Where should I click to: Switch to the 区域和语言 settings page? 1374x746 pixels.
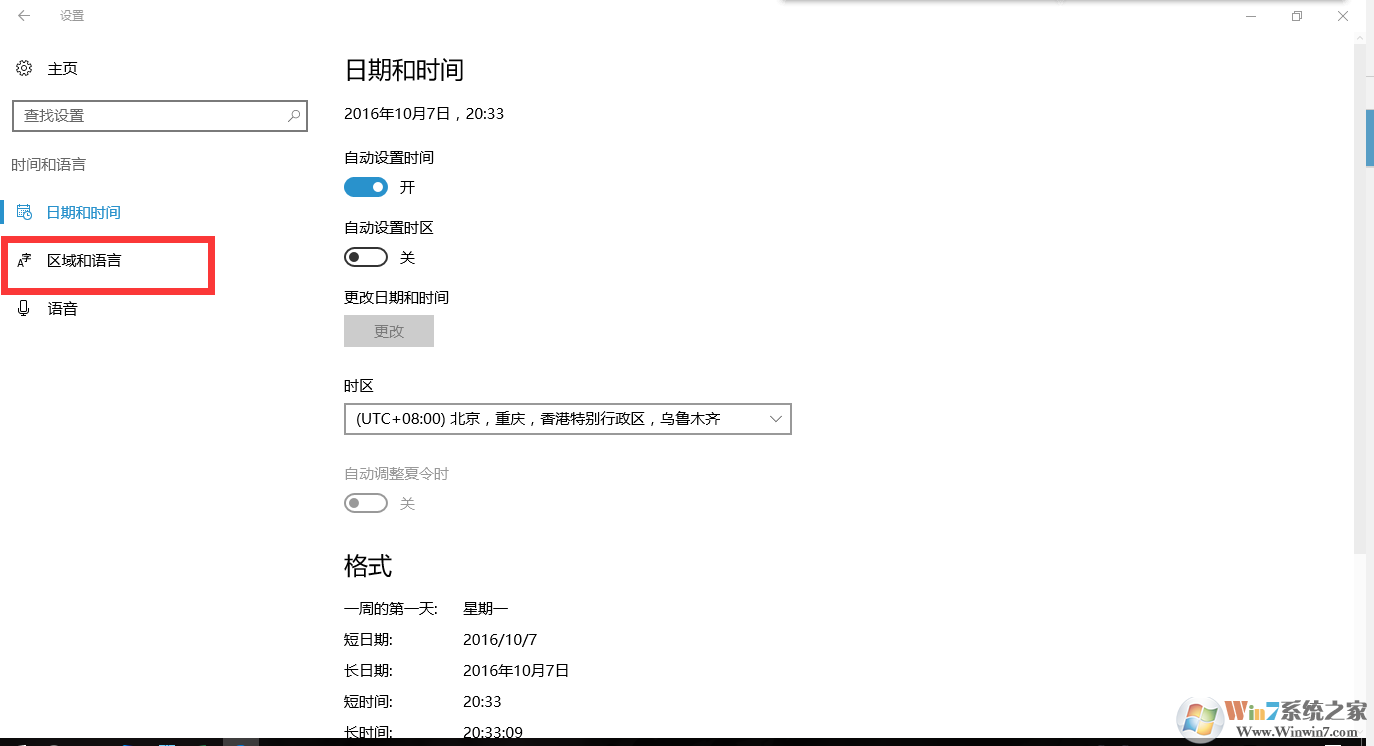point(84,260)
